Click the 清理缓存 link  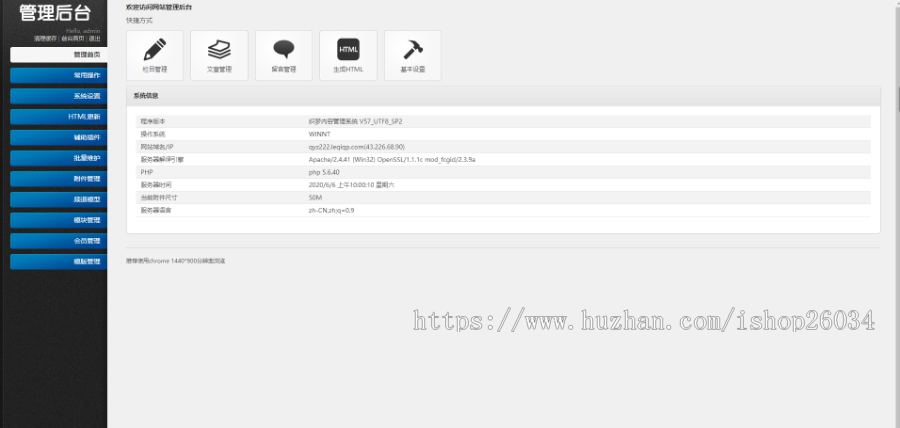point(45,38)
